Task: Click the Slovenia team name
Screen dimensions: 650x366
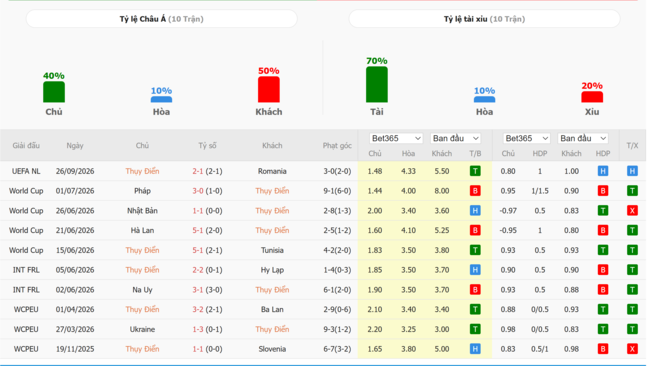Action: [272, 349]
